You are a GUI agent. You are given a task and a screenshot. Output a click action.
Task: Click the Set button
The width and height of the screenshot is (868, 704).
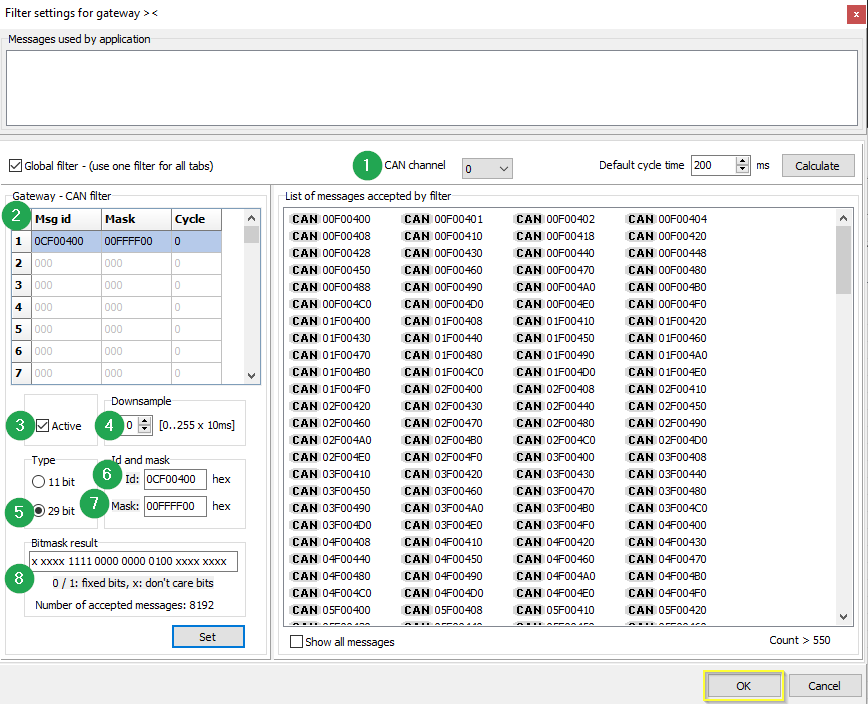pos(208,637)
